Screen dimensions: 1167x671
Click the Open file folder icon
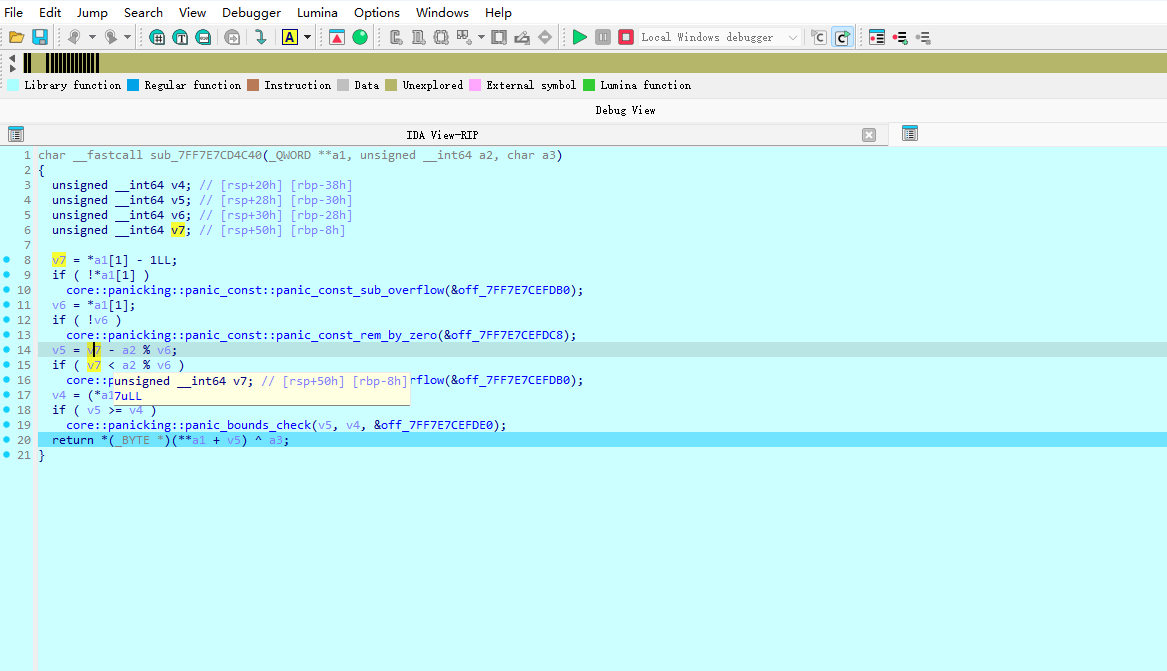[x=16, y=37]
